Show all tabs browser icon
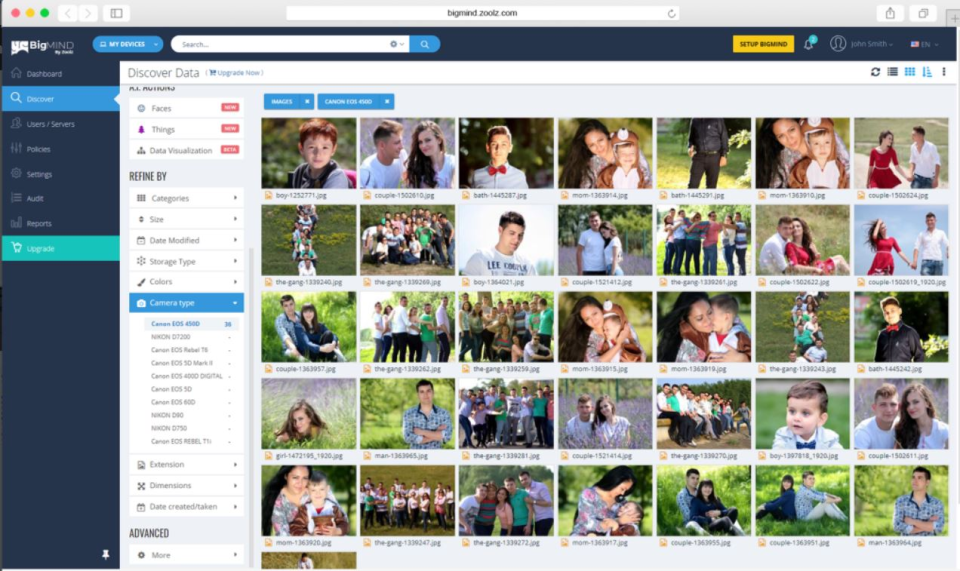The height and width of the screenshot is (571, 960). [923, 13]
